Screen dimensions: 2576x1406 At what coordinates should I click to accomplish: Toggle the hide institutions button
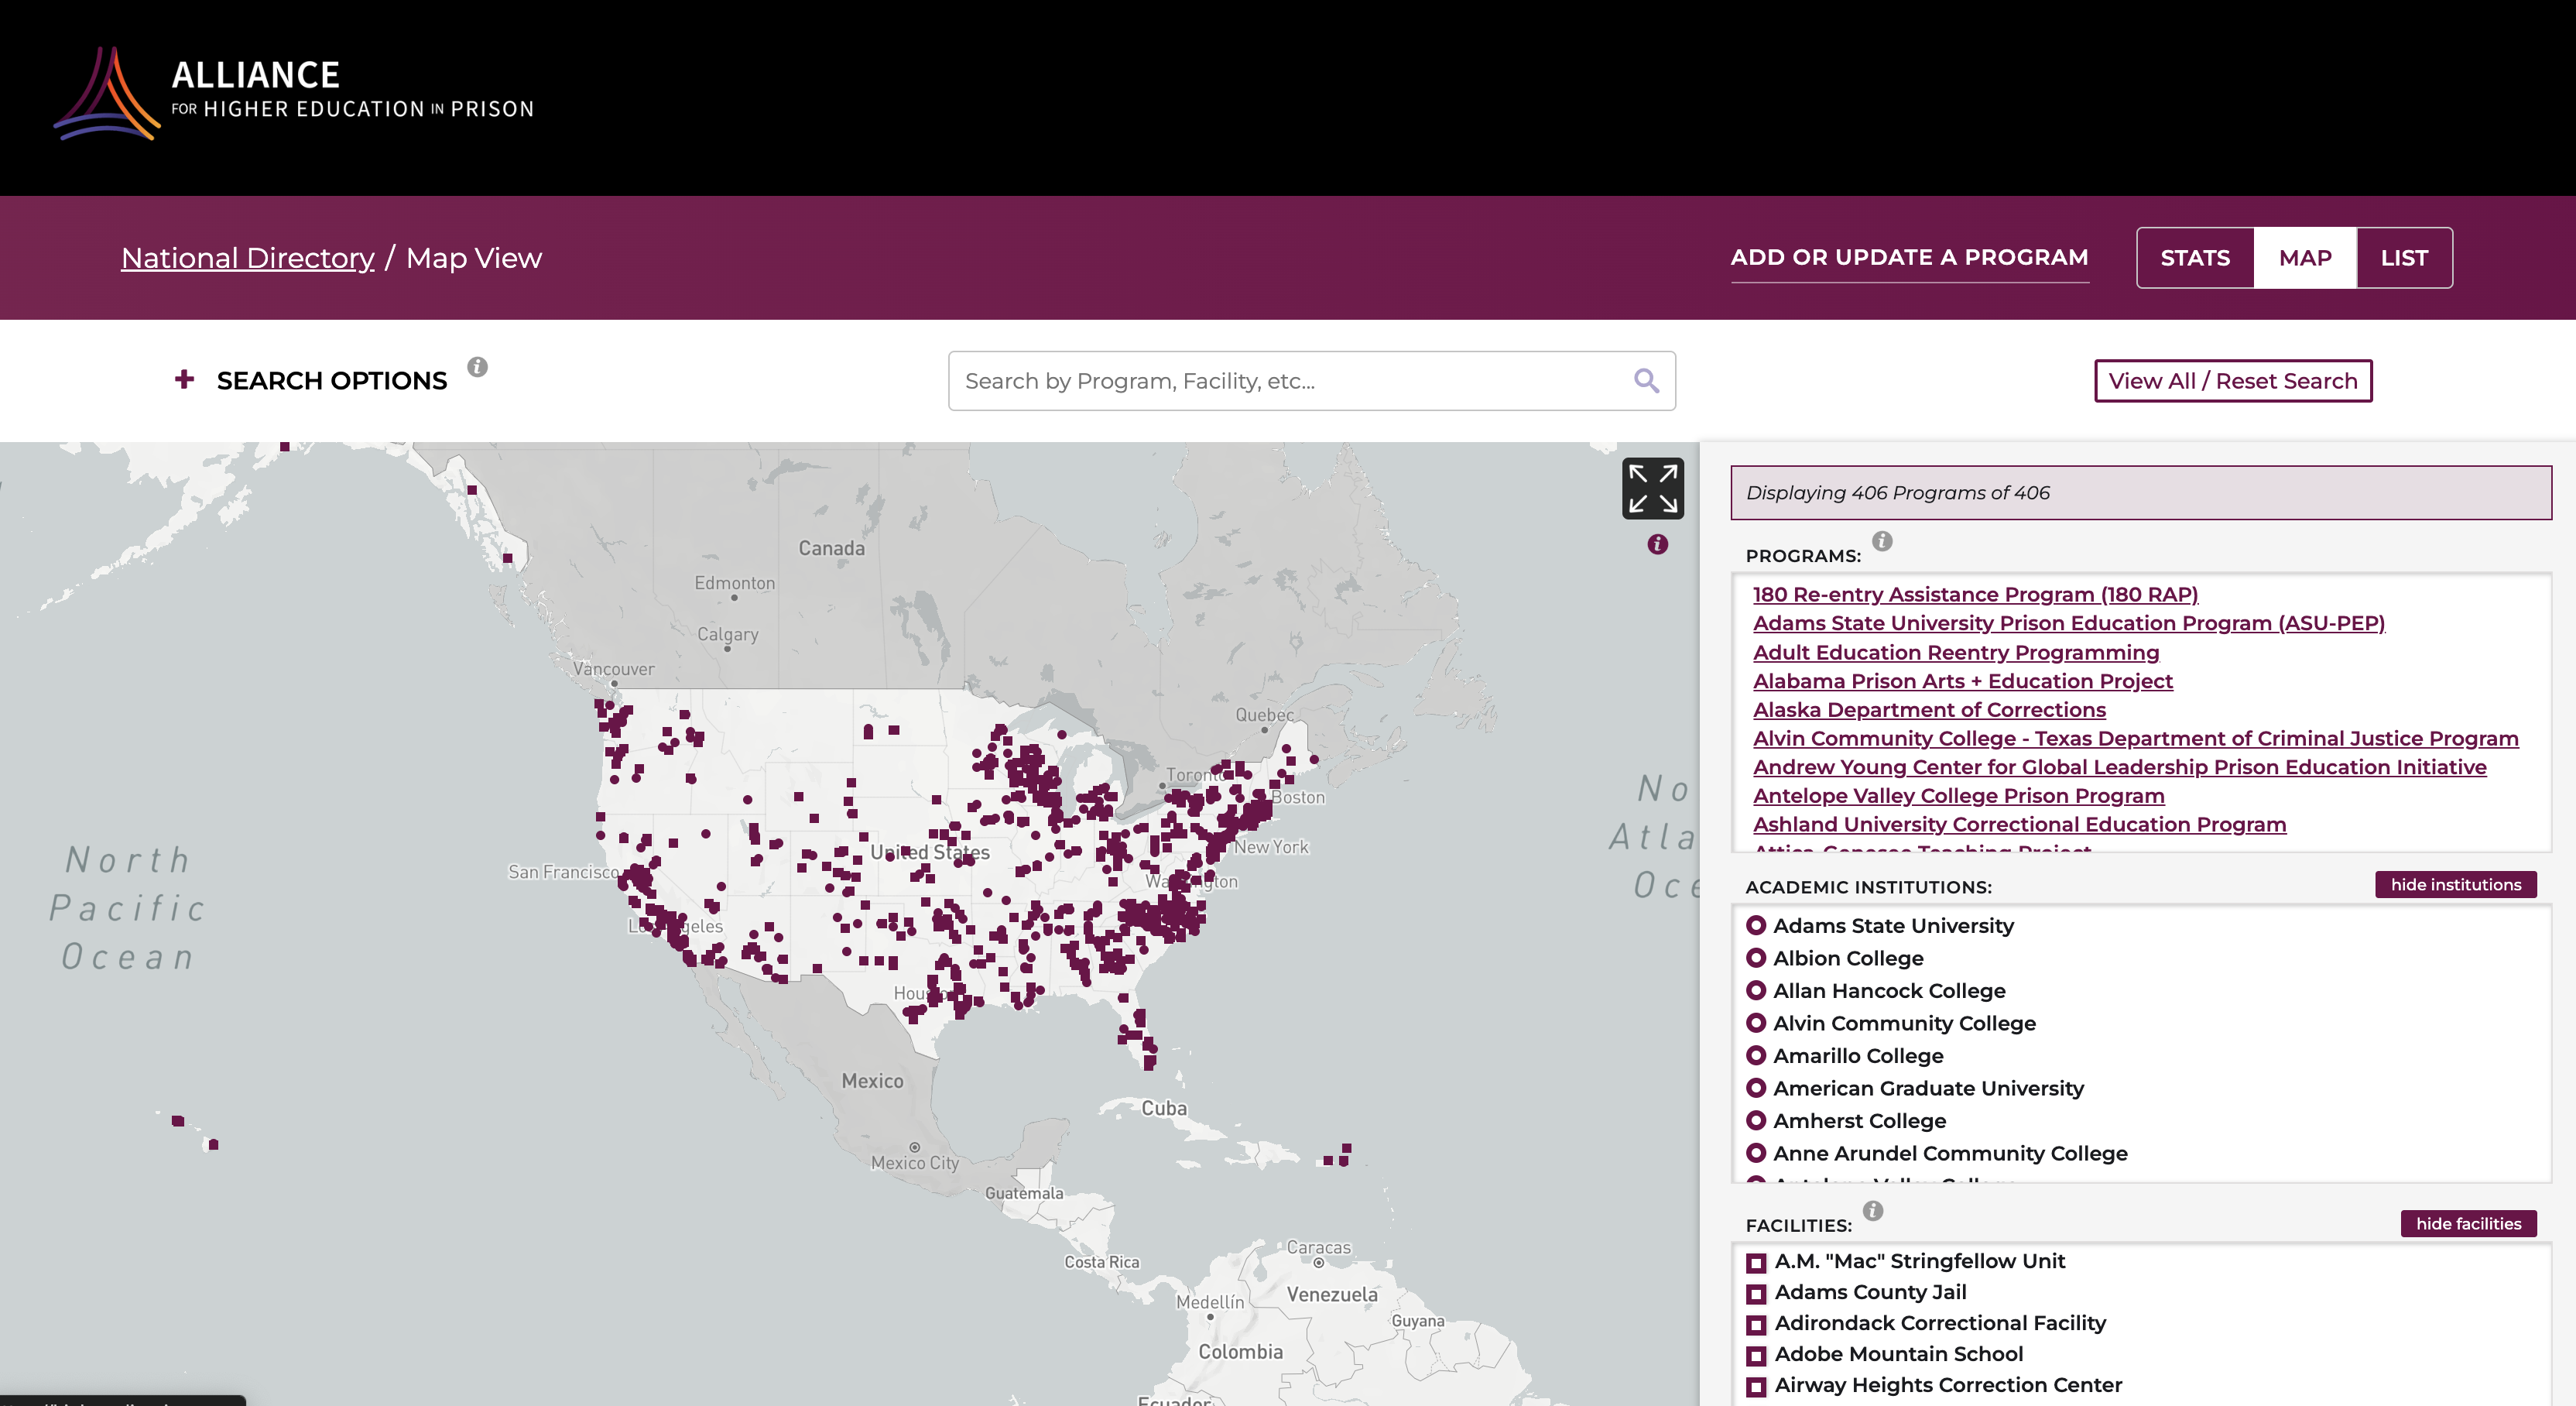coord(2455,884)
